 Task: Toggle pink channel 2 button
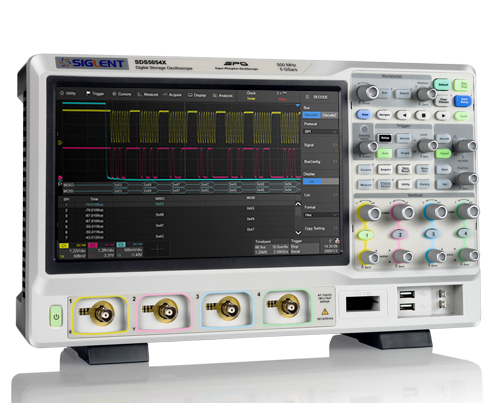[x=400, y=234]
